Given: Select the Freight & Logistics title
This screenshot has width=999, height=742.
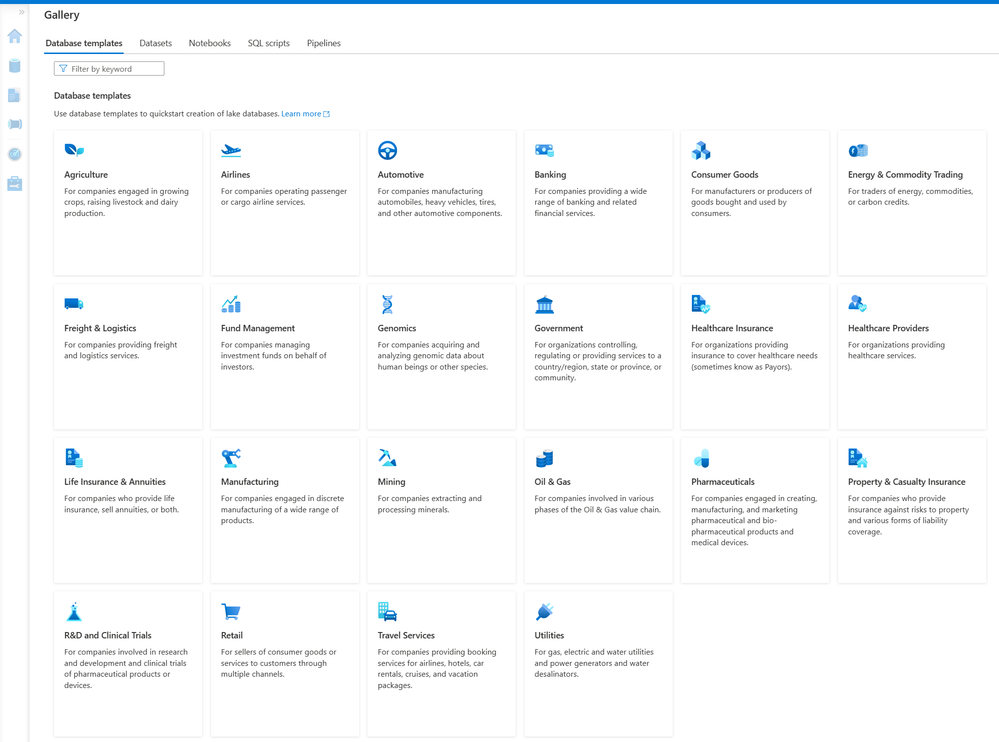Looking at the screenshot, I should pyautogui.click(x=100, y=328).
